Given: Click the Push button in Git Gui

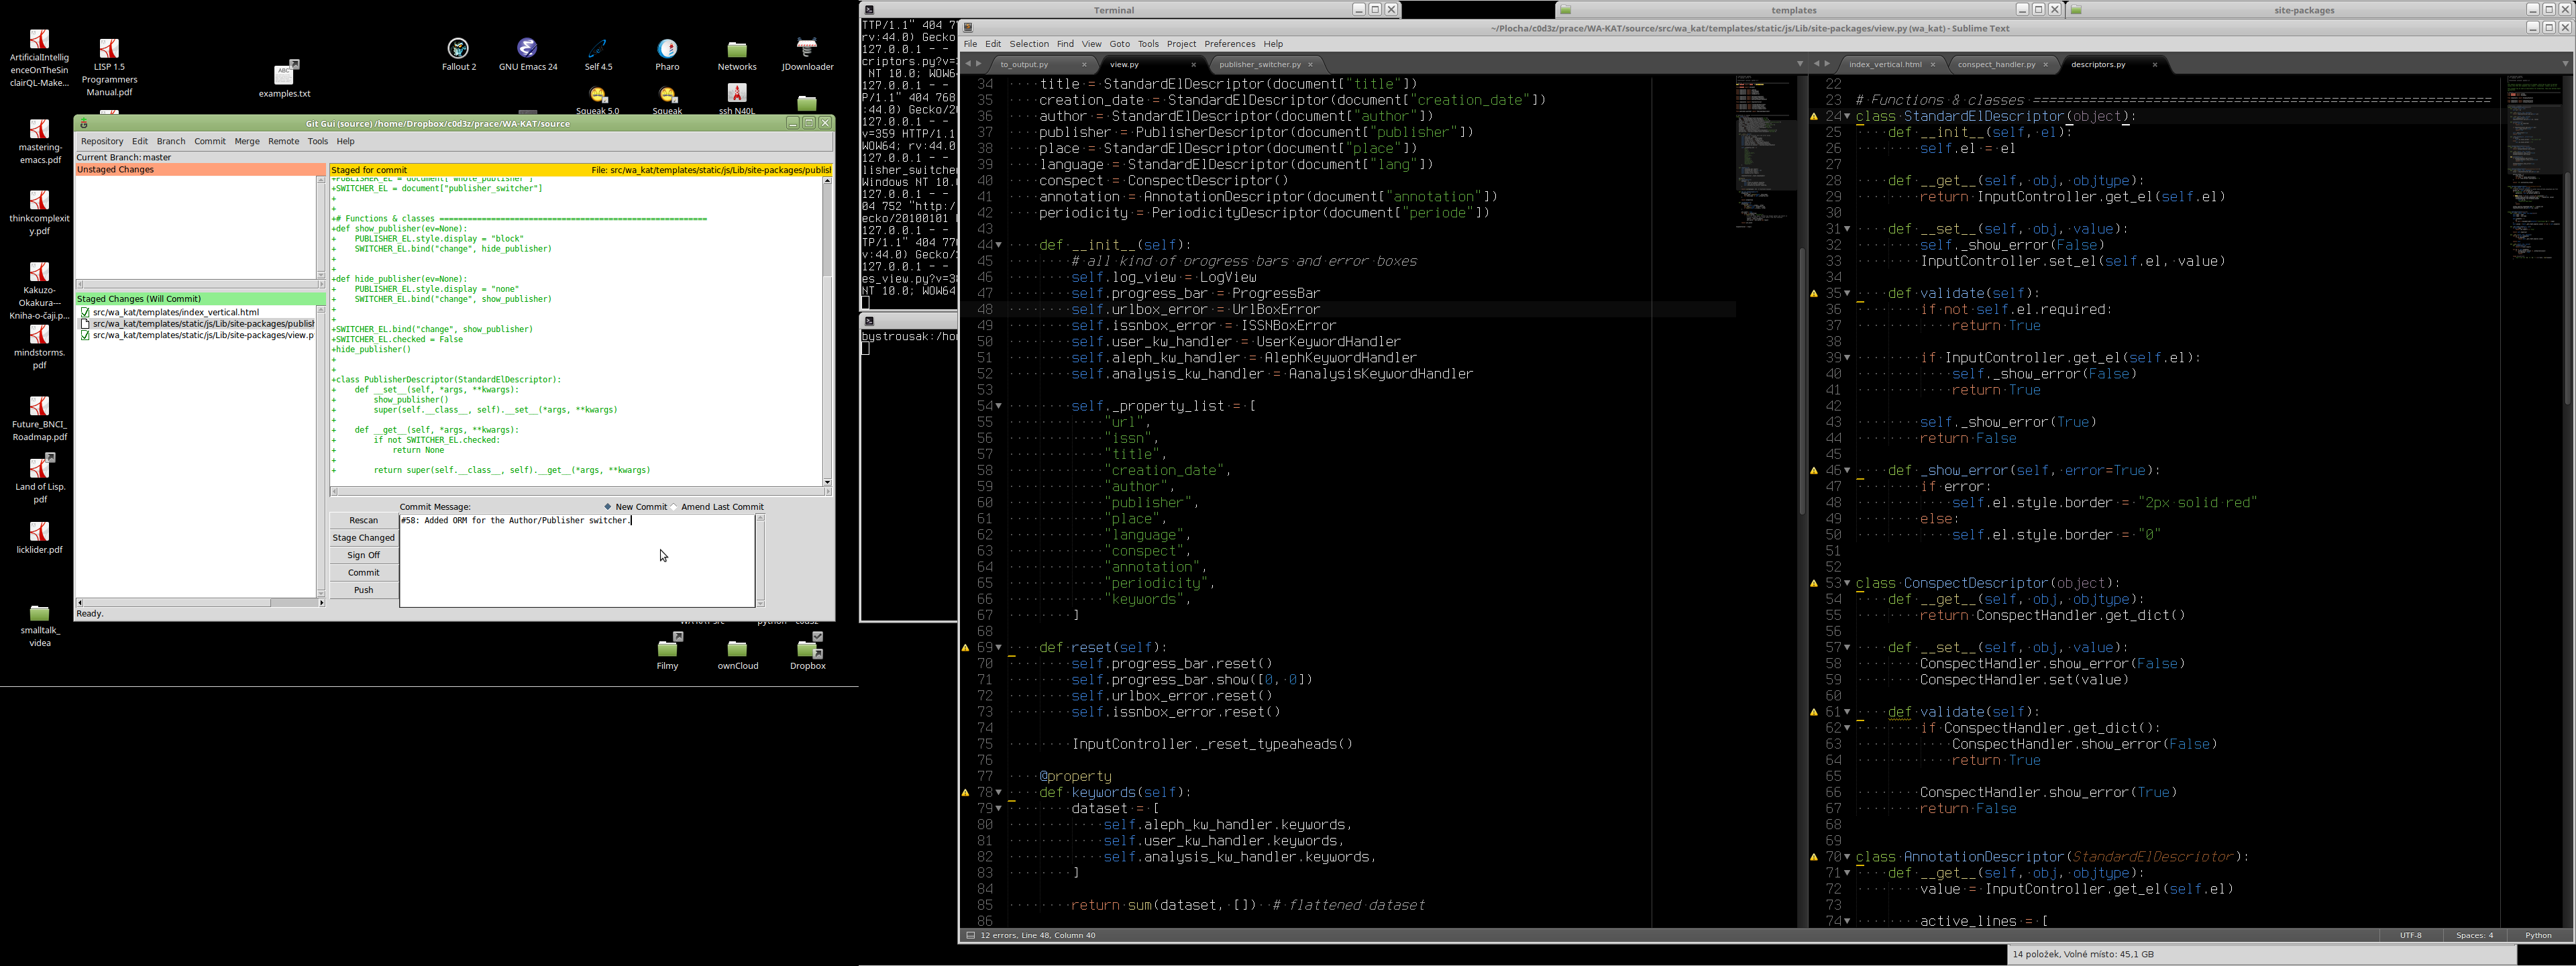Looking at the screenshot, I should coord(363,590).
